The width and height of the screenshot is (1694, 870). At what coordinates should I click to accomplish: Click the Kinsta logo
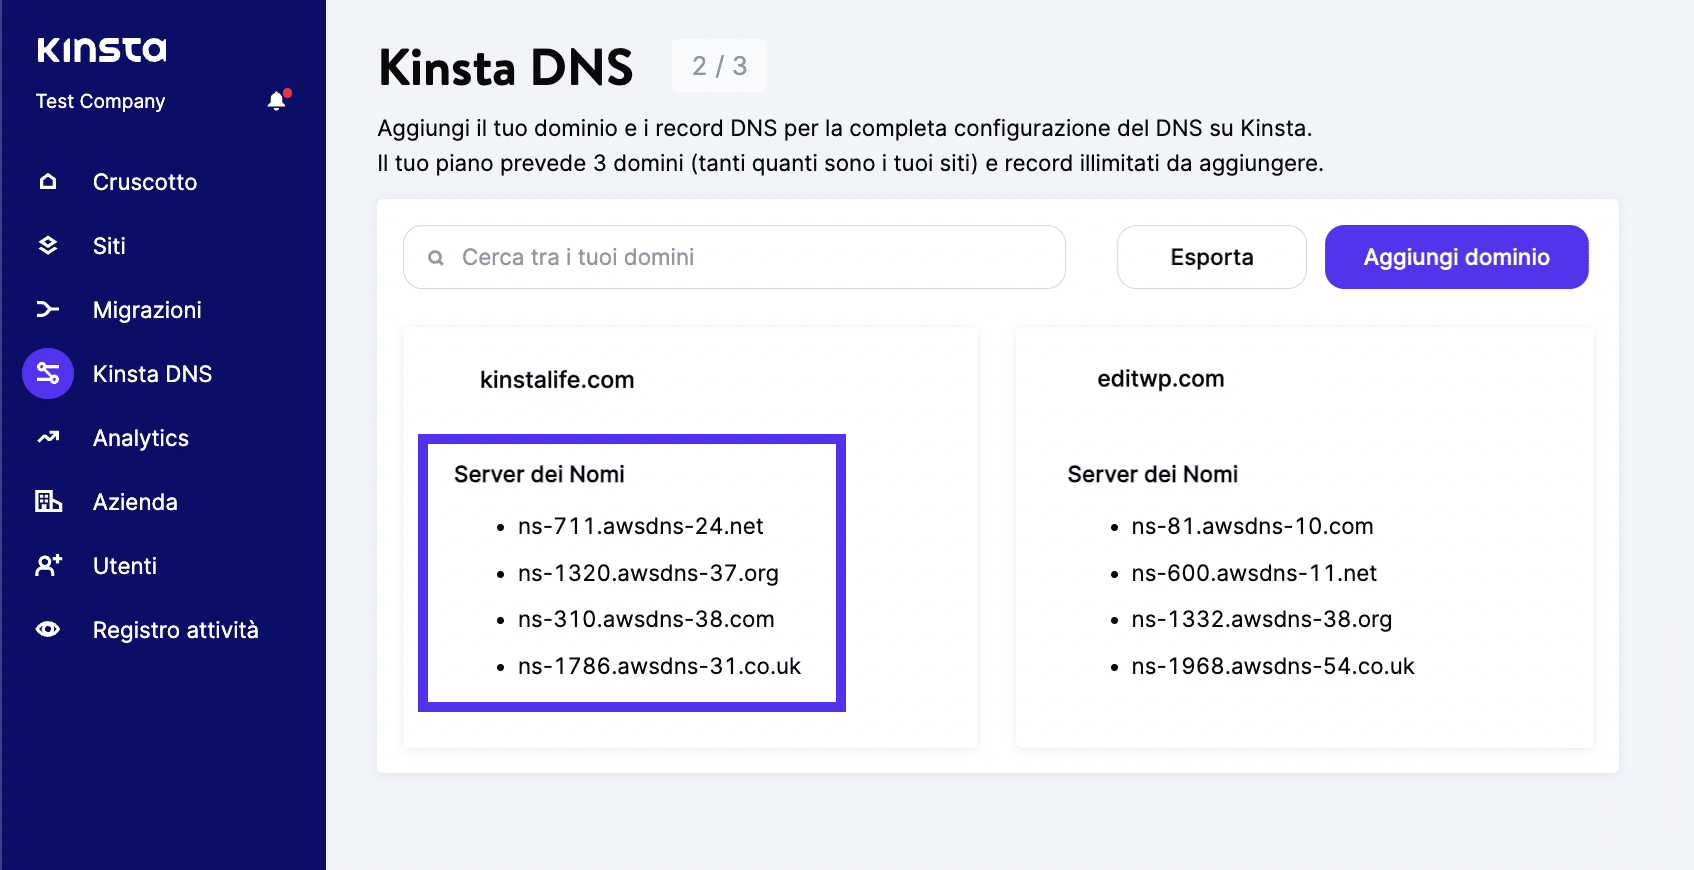click(x=99, y=49)
